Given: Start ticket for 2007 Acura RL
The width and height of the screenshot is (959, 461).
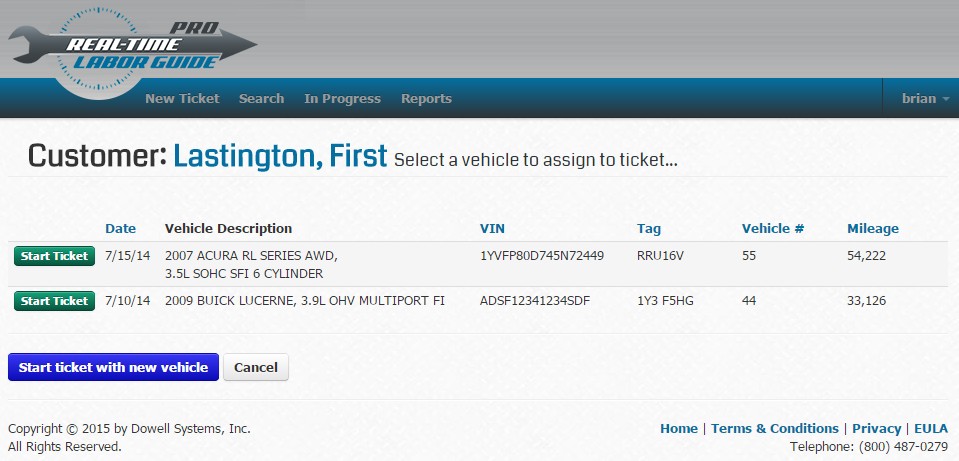Looking at the screenshot, I should click(54, 256).
